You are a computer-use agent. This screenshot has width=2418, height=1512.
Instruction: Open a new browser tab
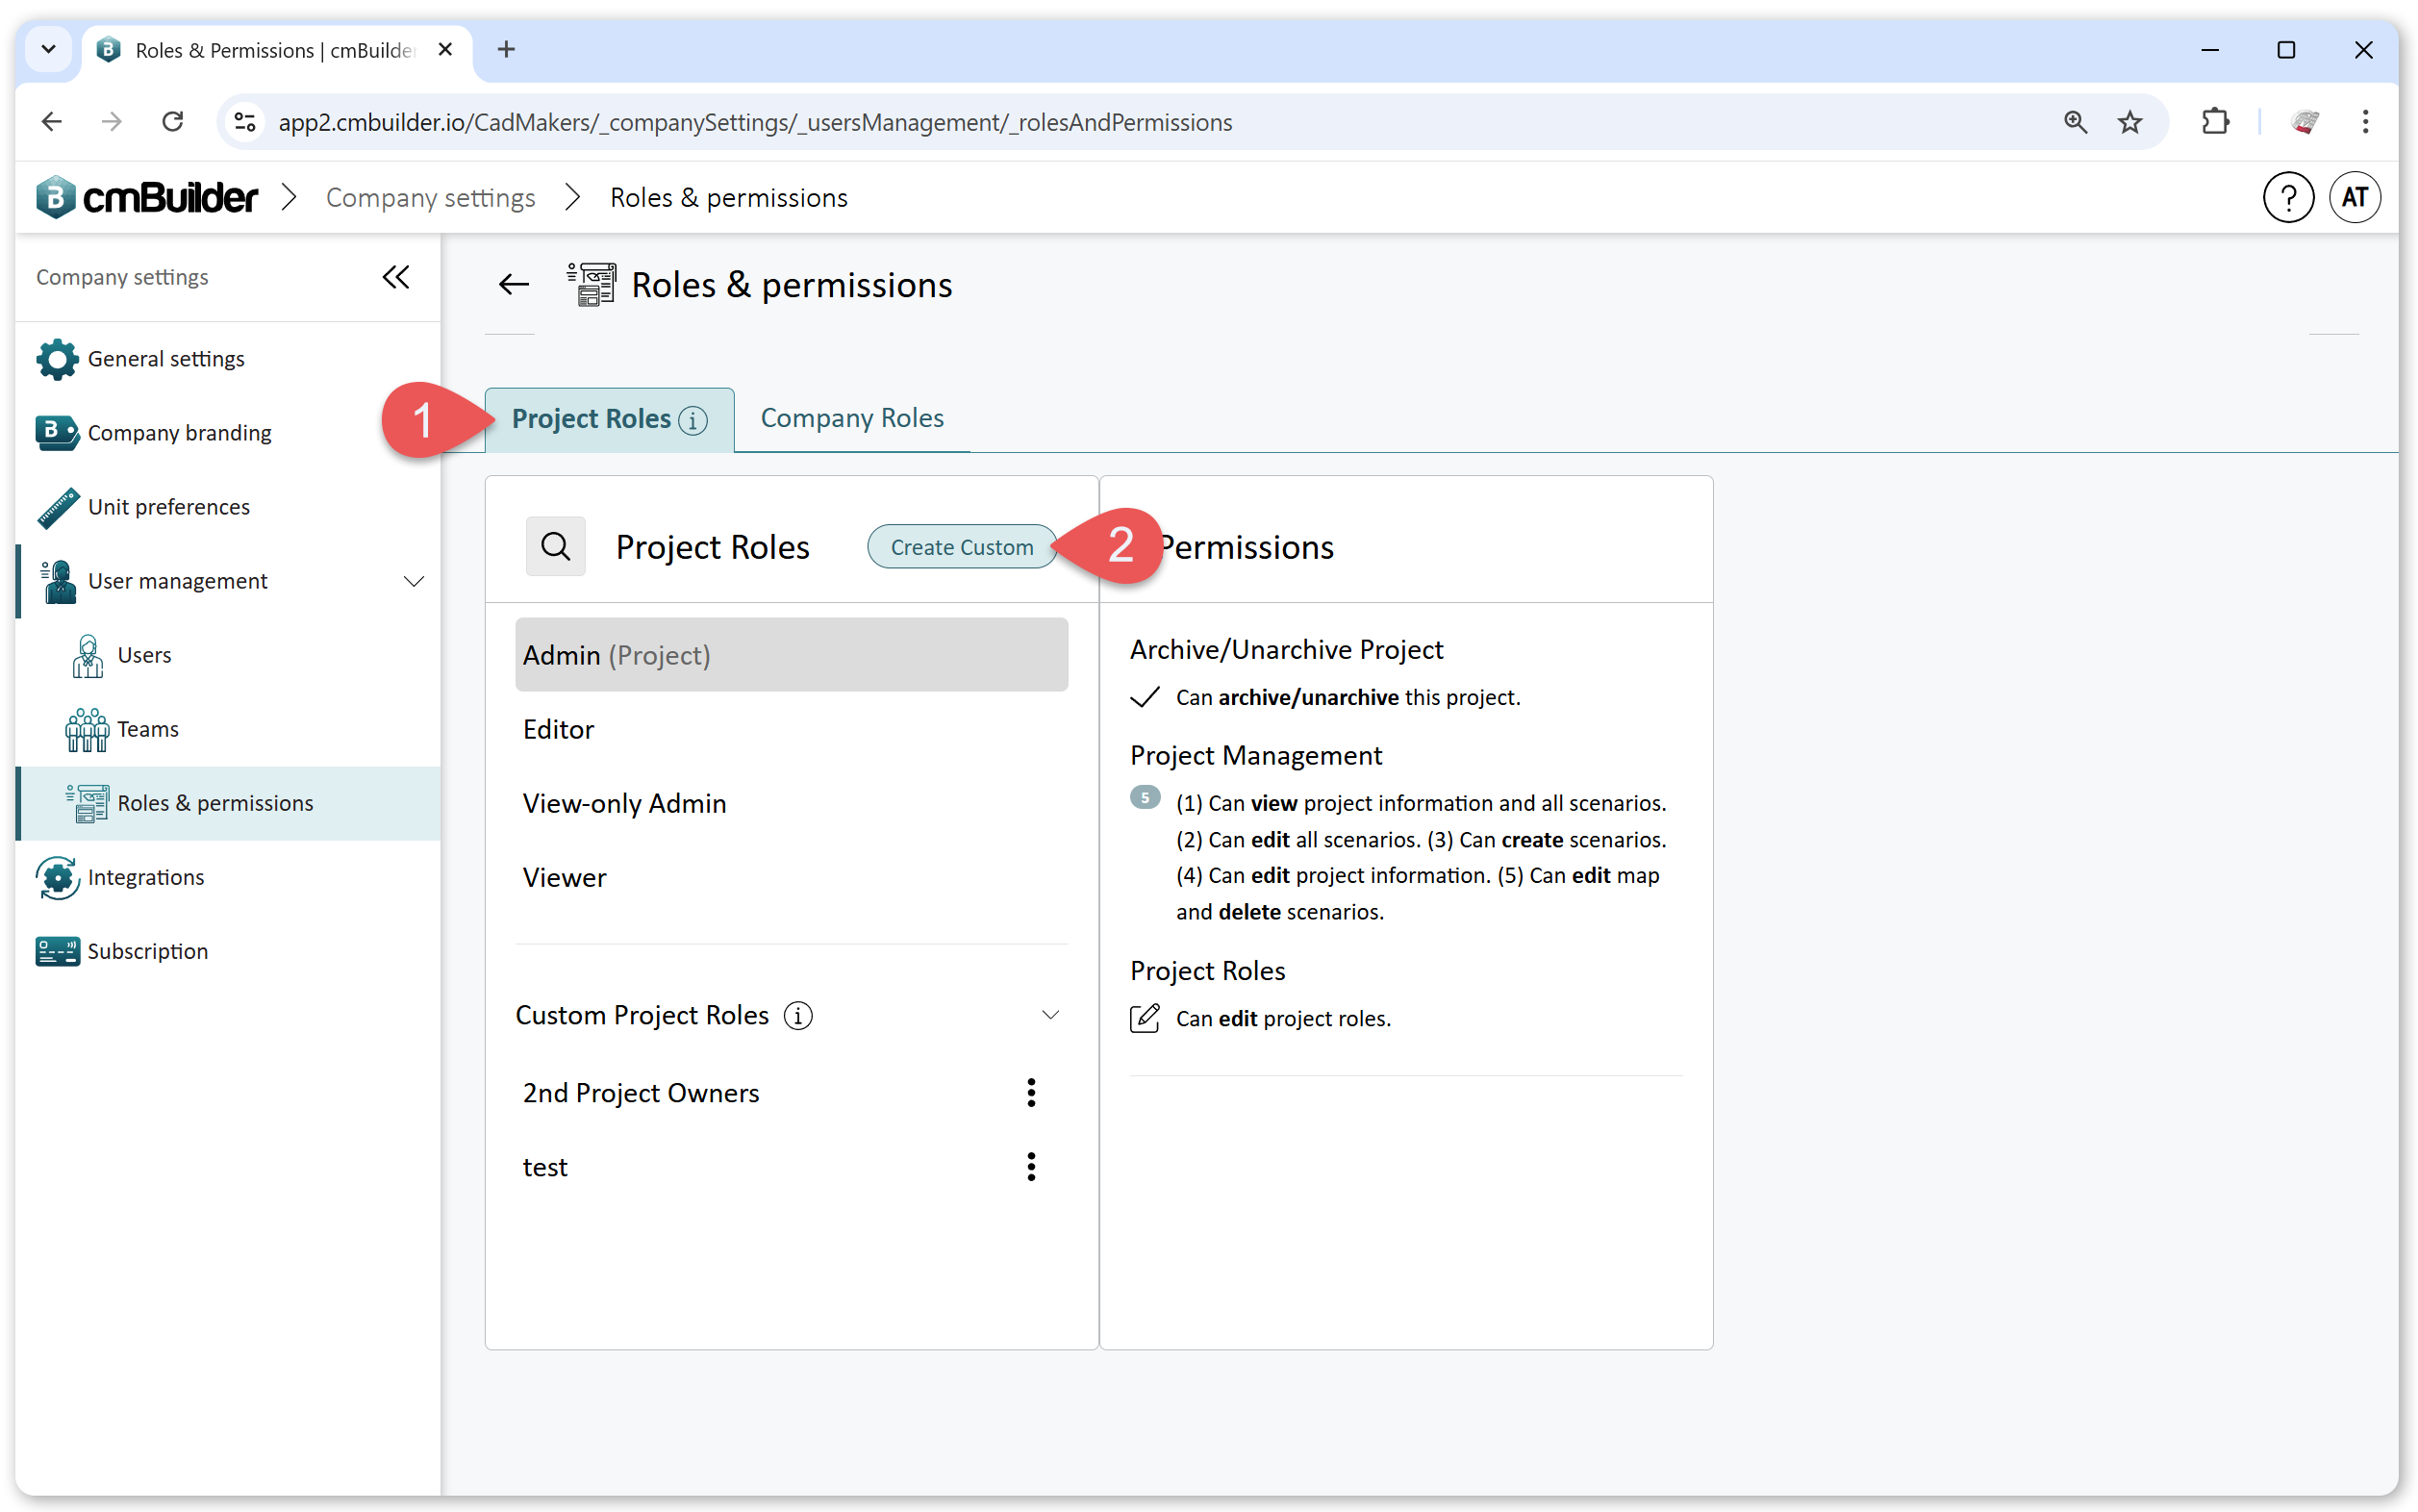click(507, 49)
